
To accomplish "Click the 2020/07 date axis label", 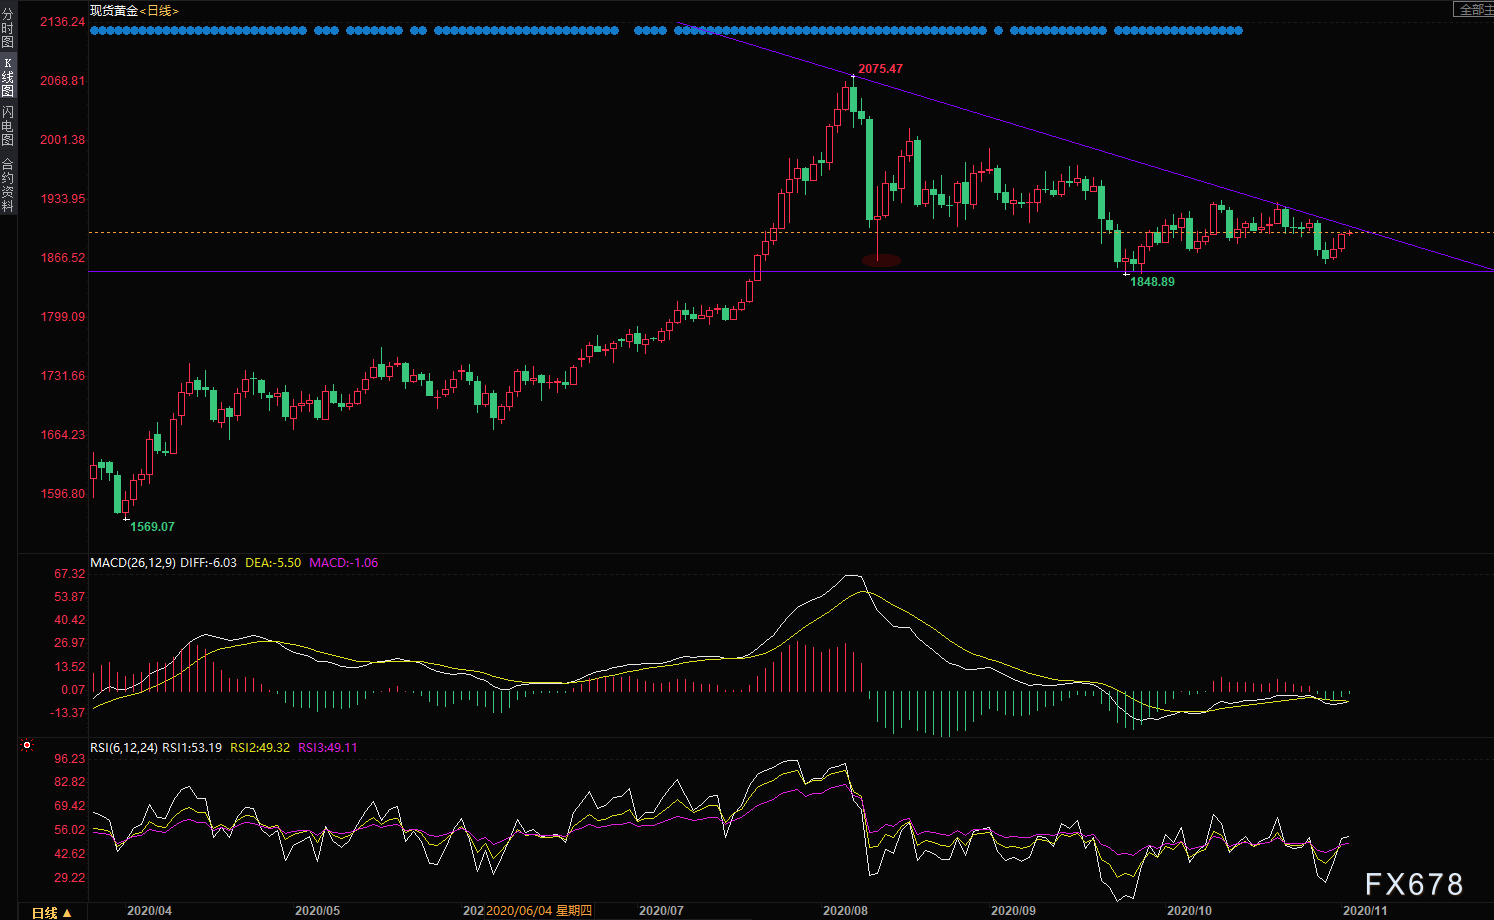I will (661, 911).
